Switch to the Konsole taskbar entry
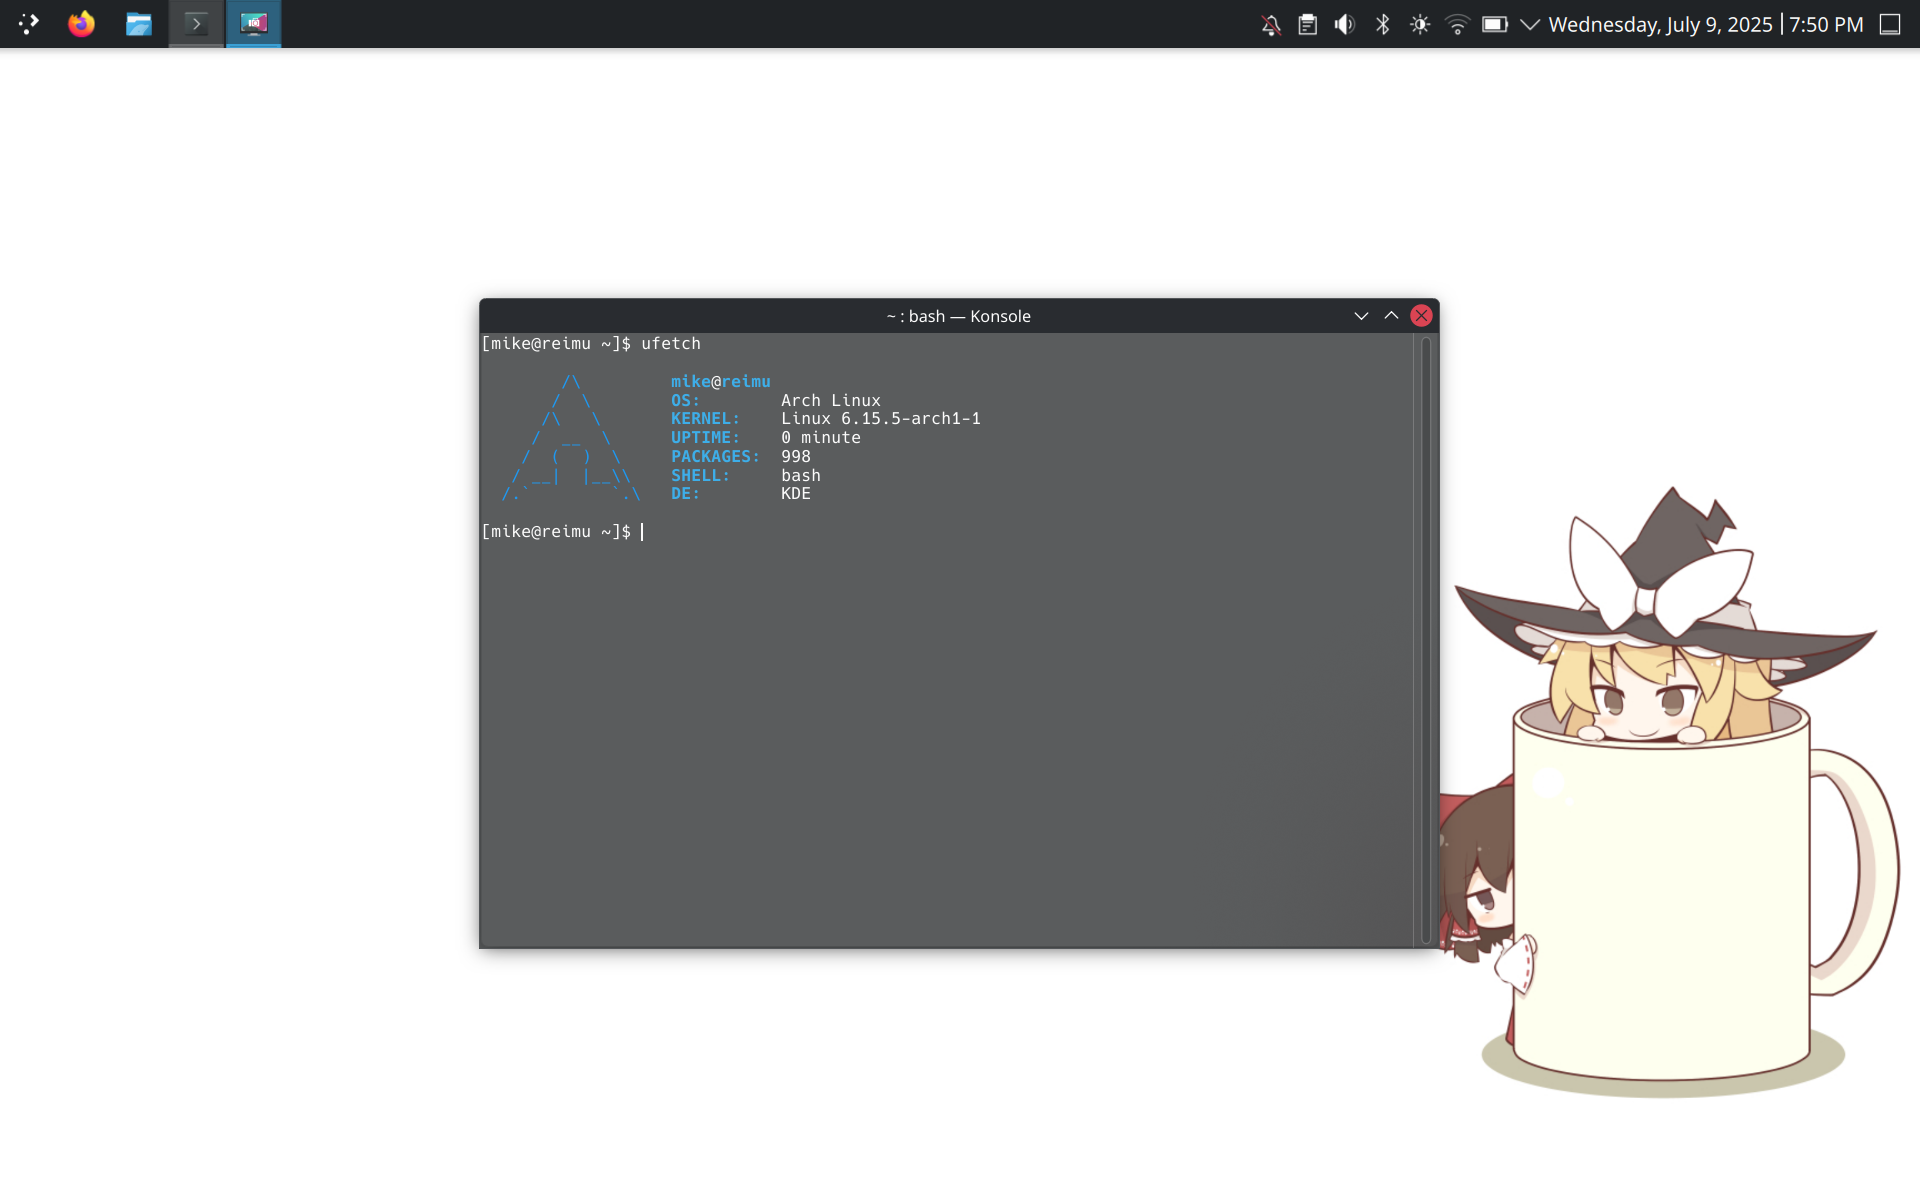1920x1200 pixels. coord(196,24)
